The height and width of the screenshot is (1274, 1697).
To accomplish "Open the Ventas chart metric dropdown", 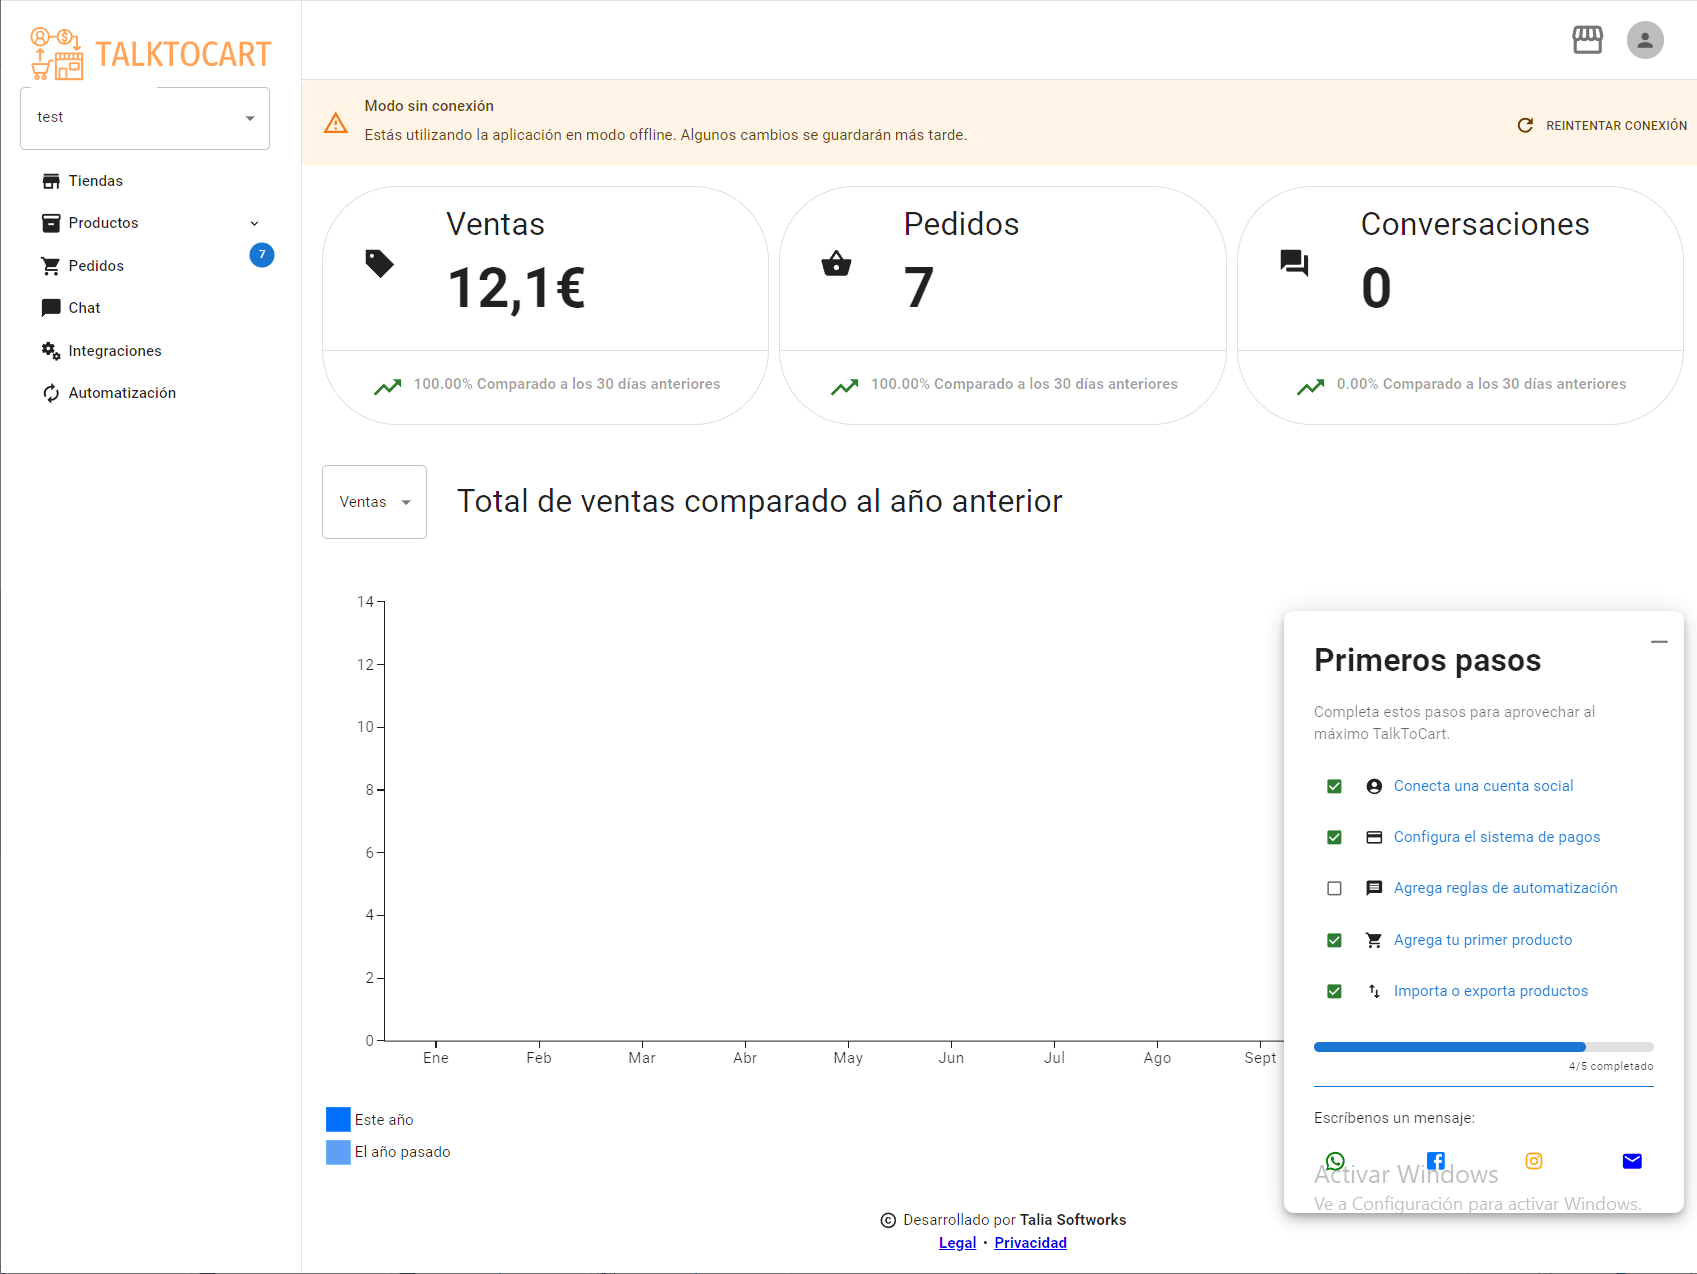I will tap(374, 502).
